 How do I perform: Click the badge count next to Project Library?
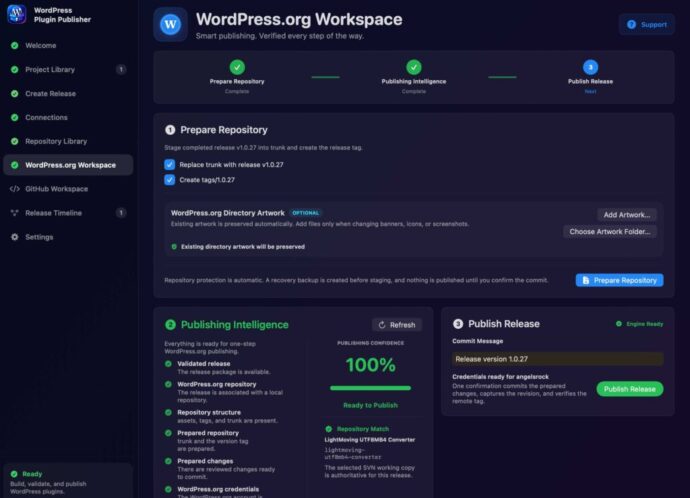(x=121, y=70)
